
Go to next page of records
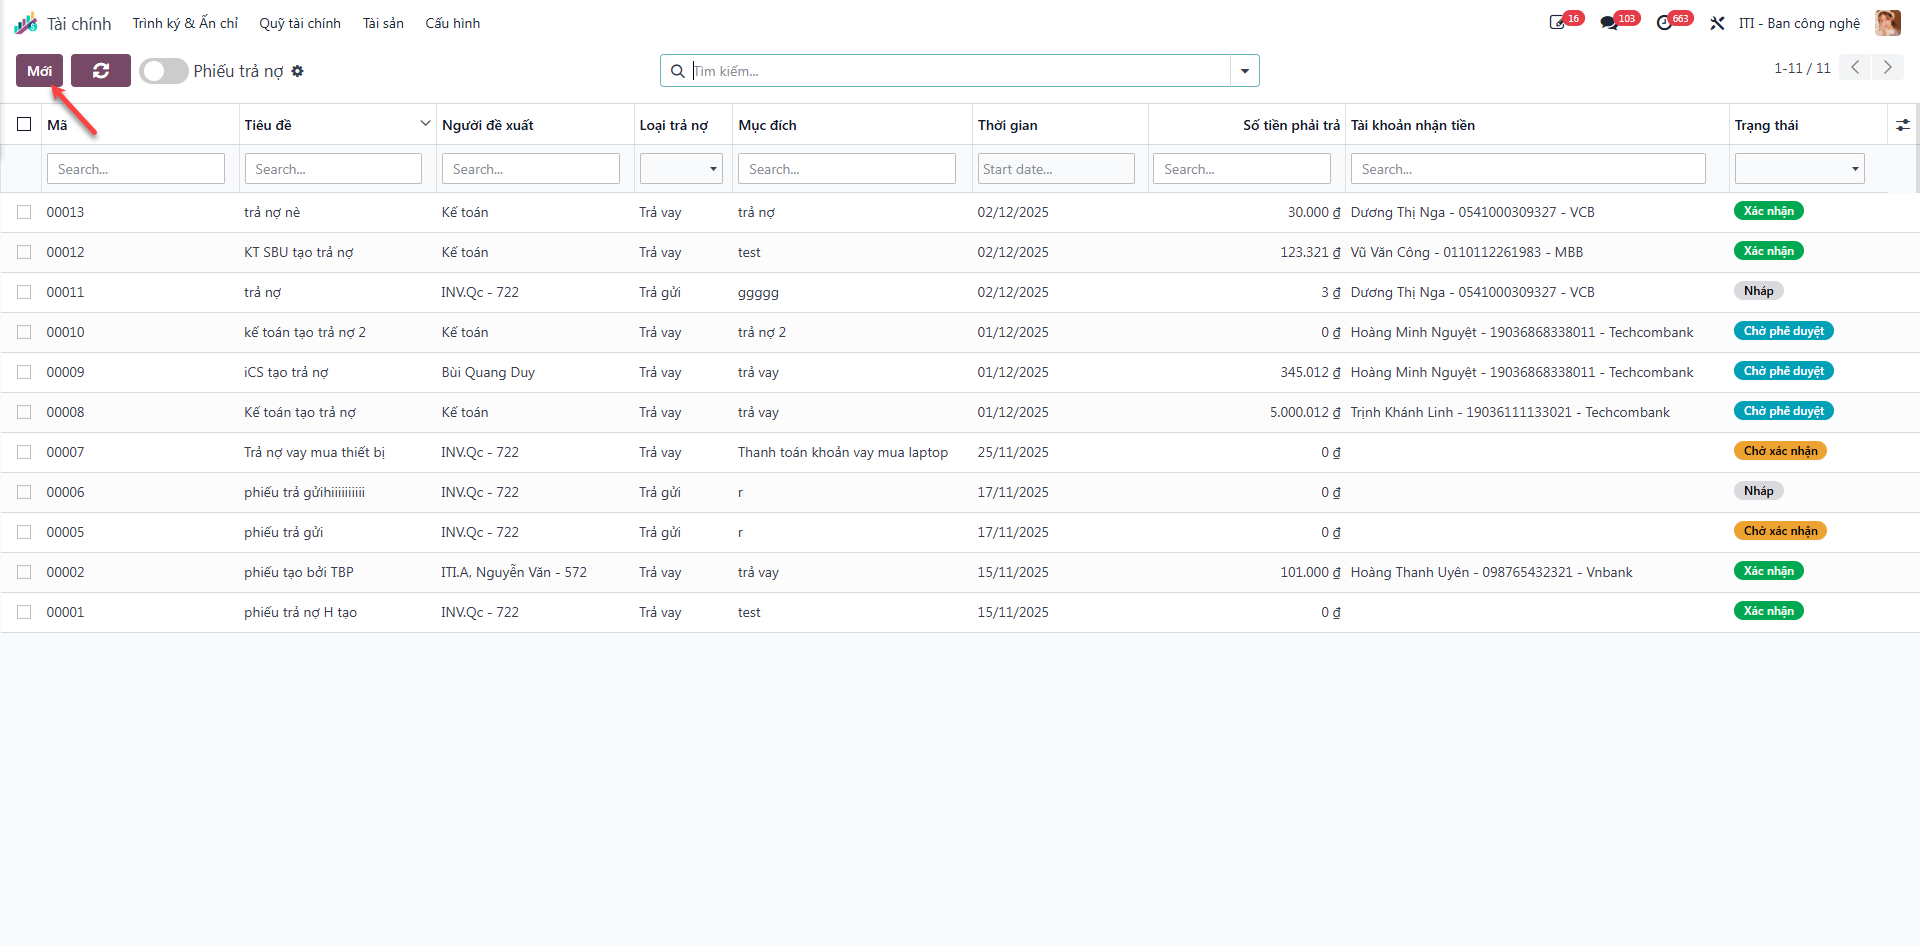(x=1887, y=68)
